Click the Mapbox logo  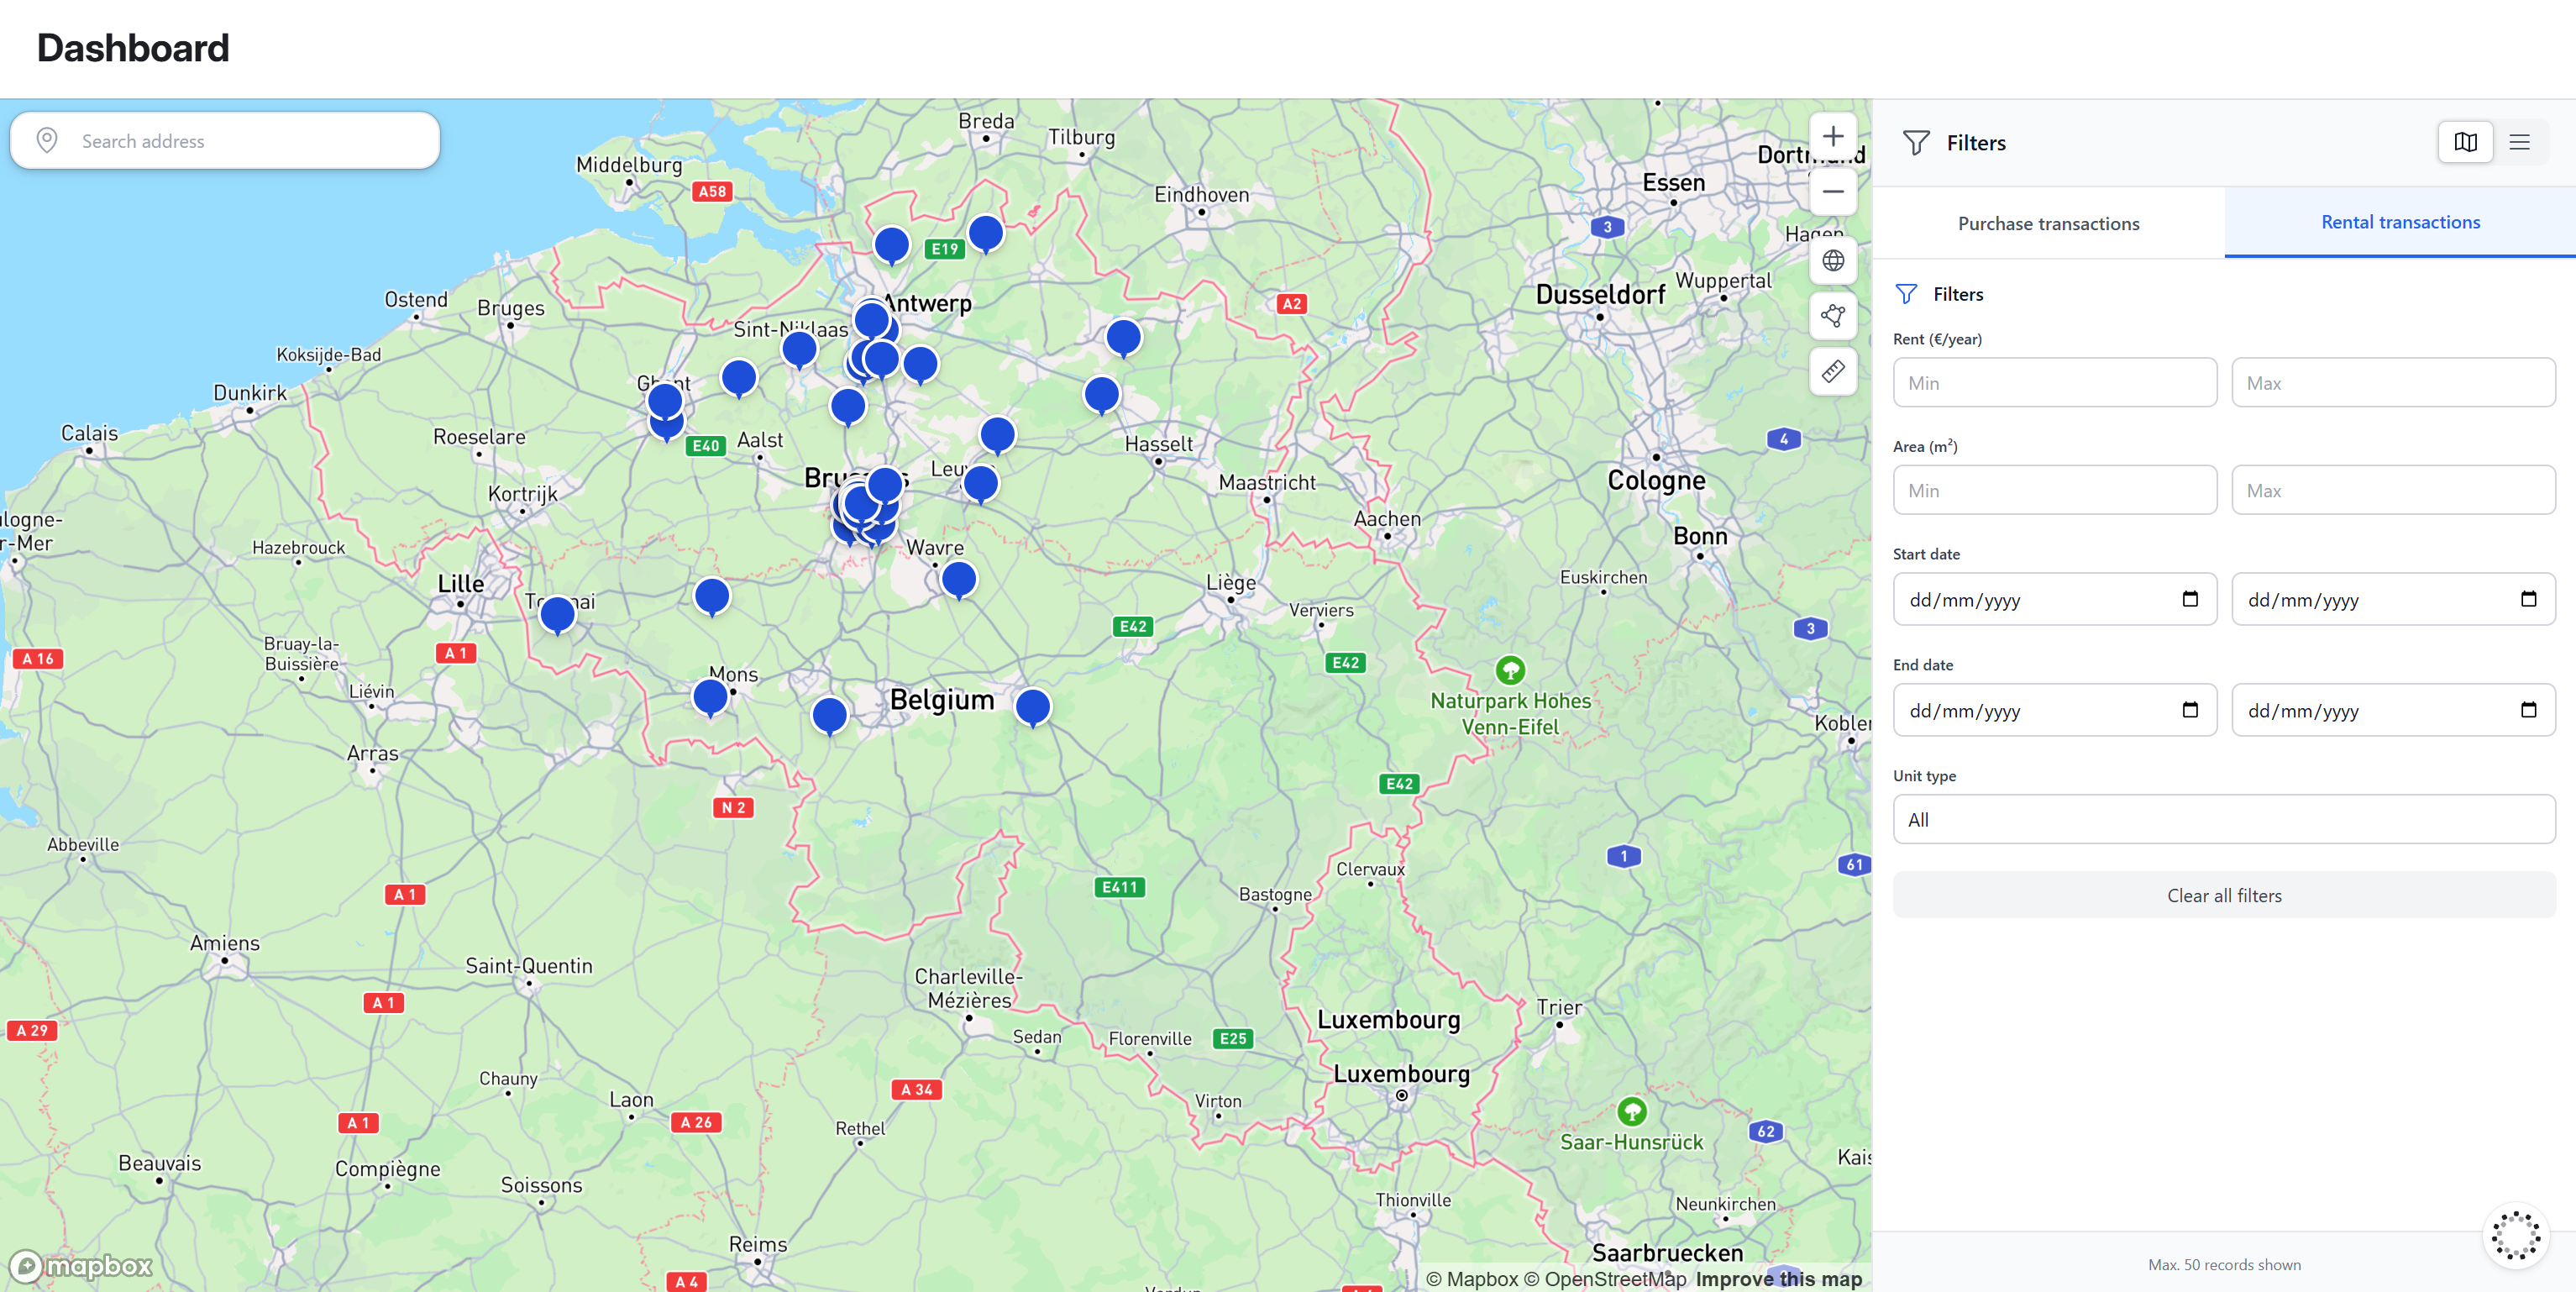point(81,1266)
